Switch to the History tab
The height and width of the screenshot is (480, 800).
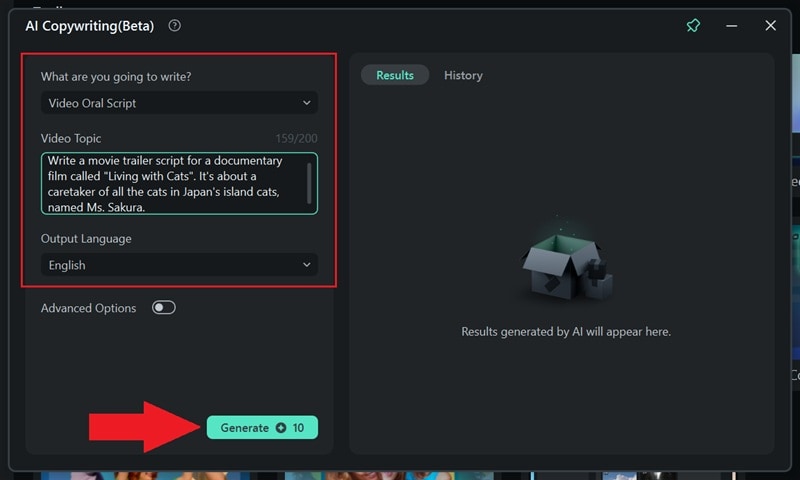pos(463,75)
